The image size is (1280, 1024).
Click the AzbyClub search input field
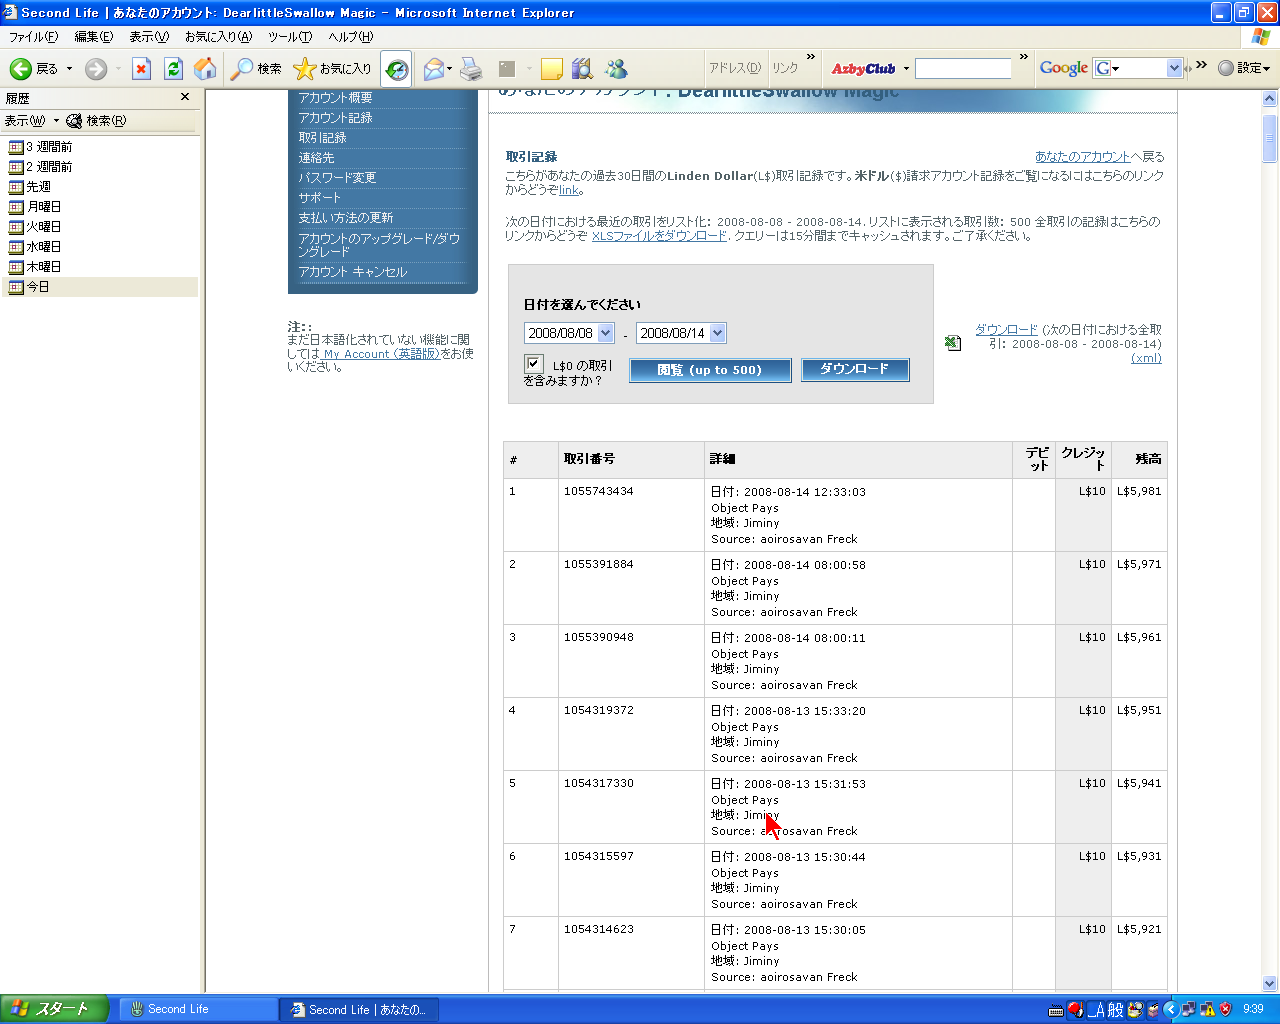(x=963, y=69)
